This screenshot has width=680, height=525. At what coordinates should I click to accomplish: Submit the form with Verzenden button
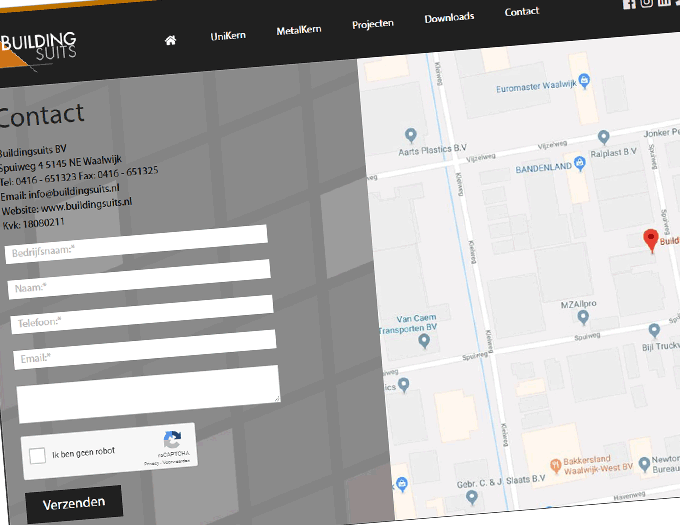(74, 504)
